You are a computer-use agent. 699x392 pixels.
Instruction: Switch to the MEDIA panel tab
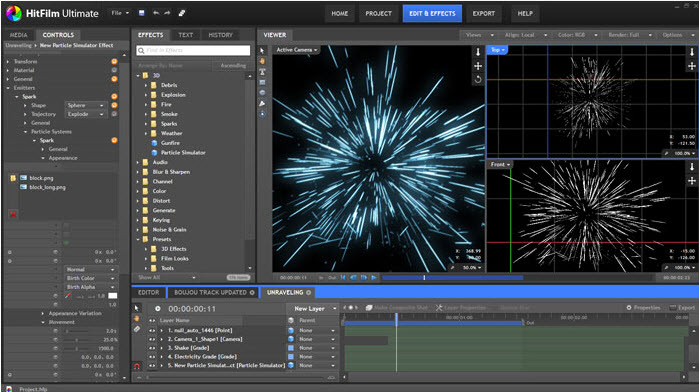[x=19, y=35]
